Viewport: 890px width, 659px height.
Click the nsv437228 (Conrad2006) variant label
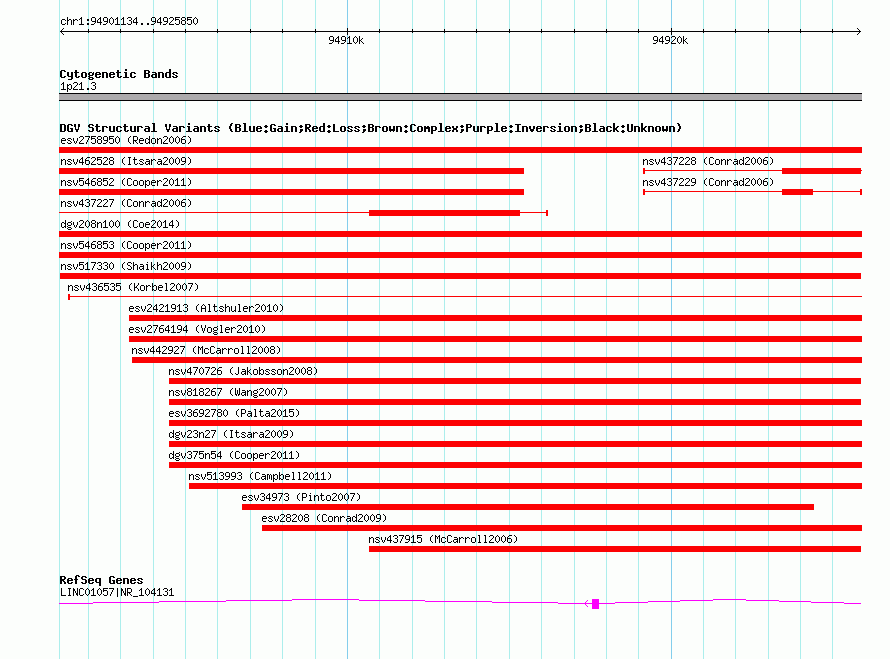point(708,161)
